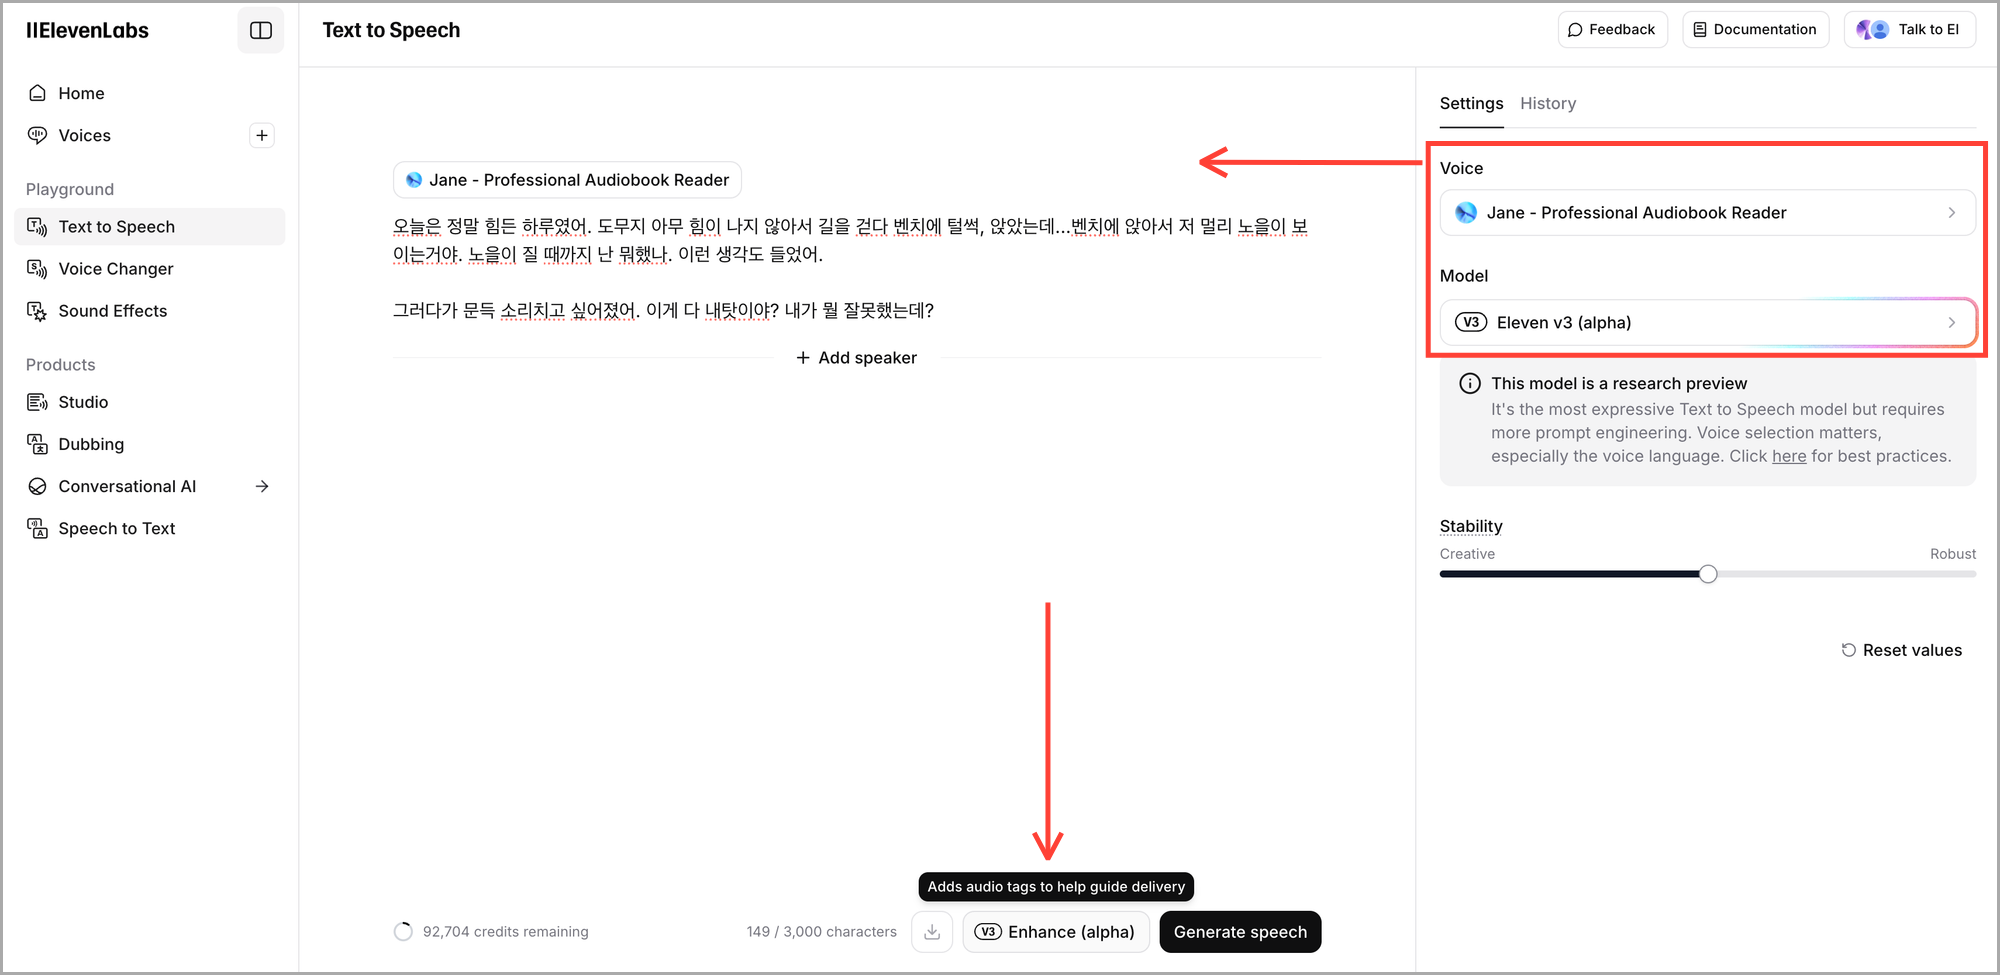Click the Talk to El avatar icon
2000x975 pixels.
1873,30
